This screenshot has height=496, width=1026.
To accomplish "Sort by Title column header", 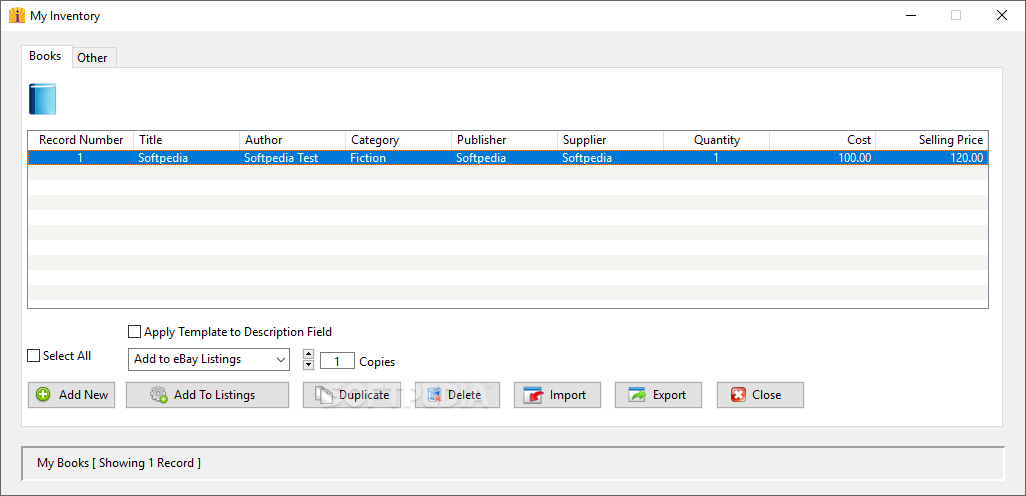I will tap(187, 140).
